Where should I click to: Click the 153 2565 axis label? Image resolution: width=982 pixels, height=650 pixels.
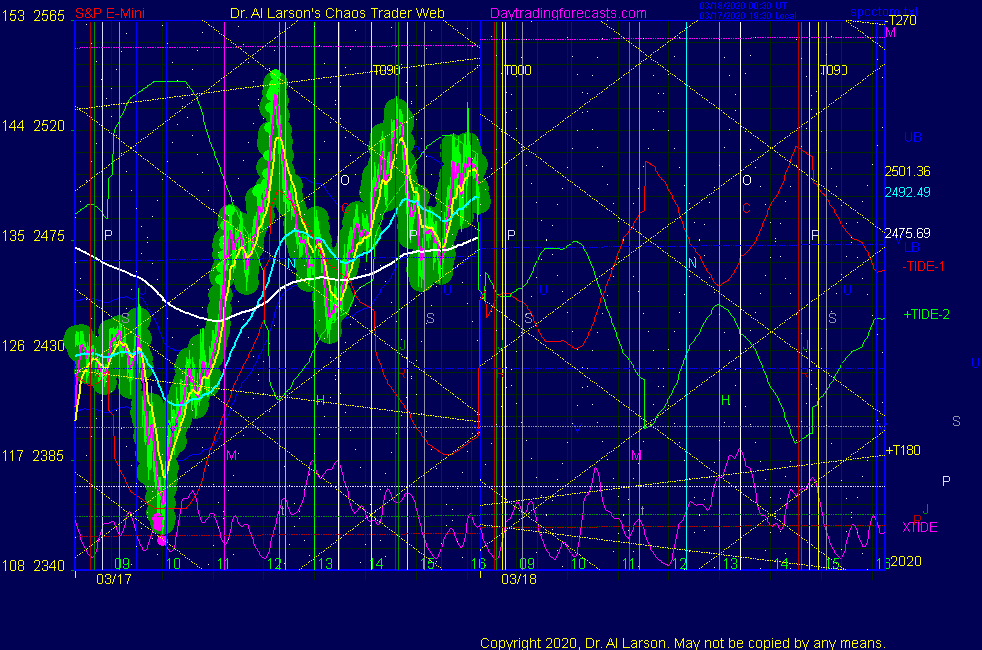[x=33, y=16]
